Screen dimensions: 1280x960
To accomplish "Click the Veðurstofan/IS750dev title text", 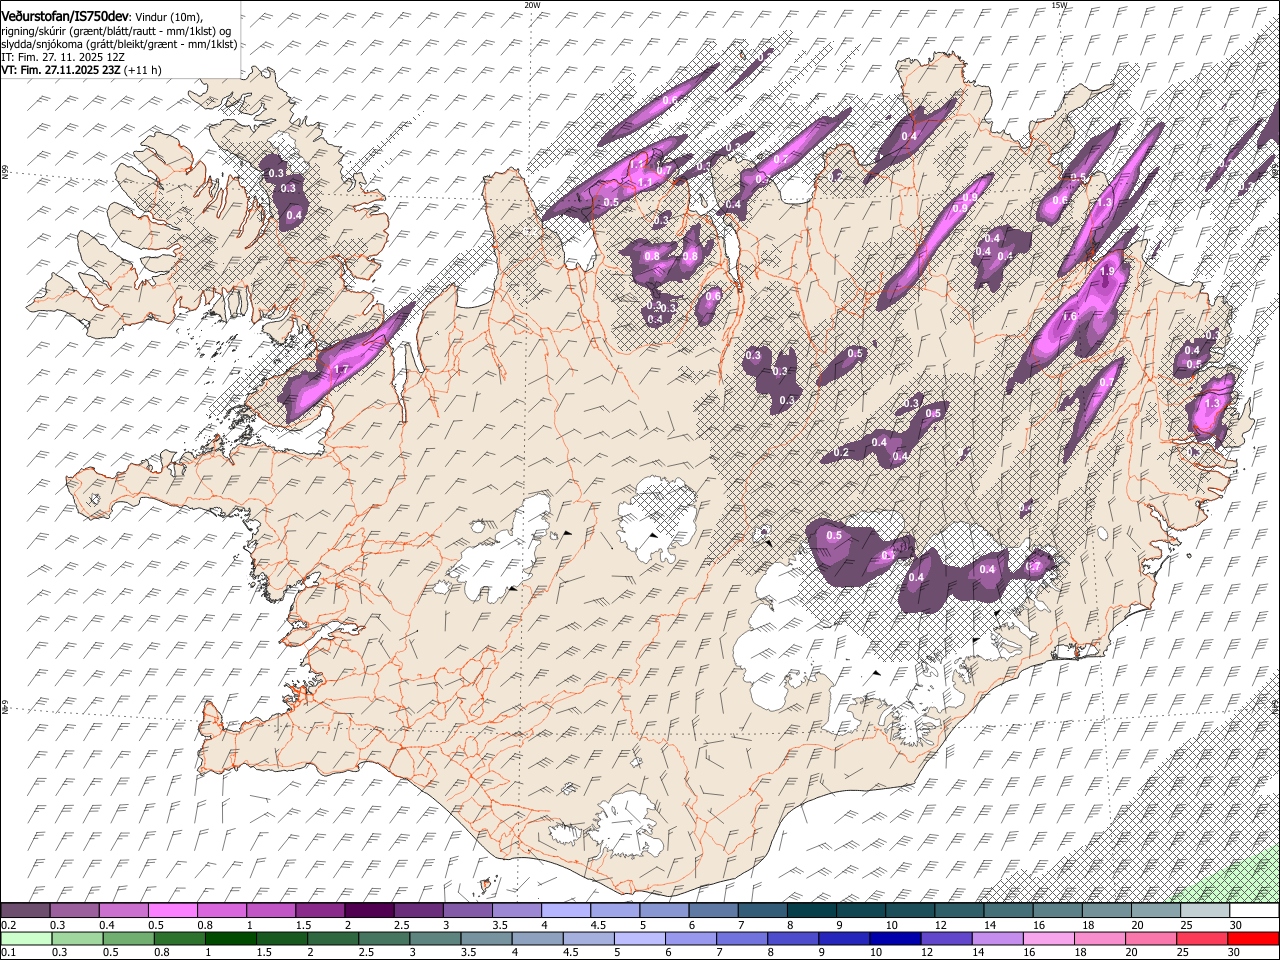I will [x=64, y=17].
